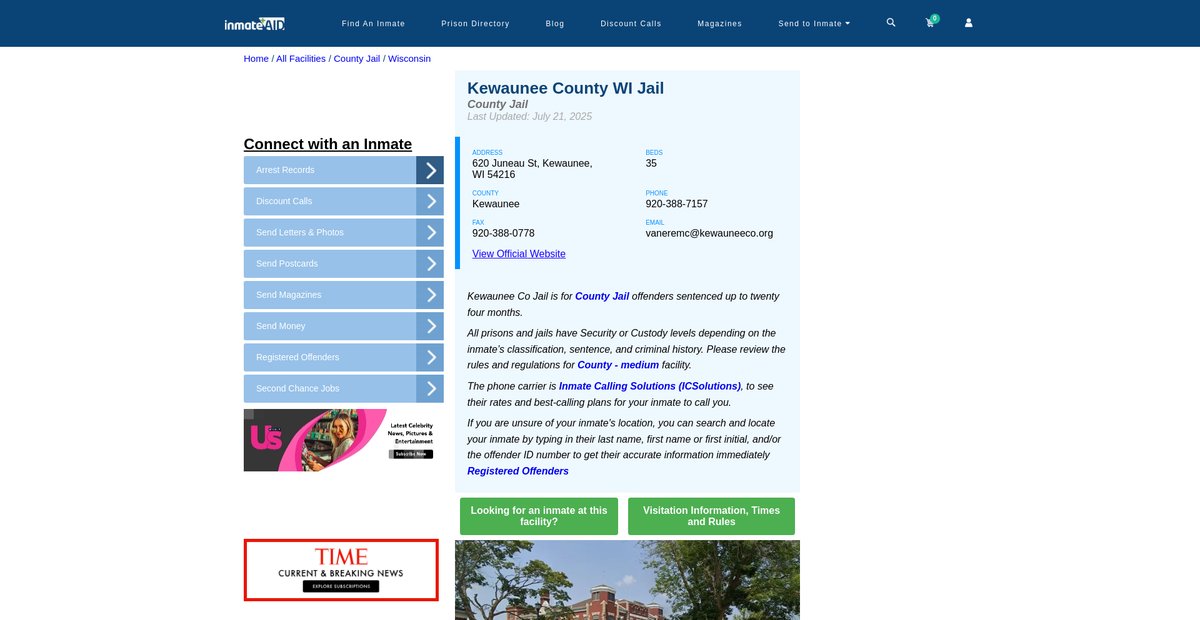Click the Home breadcrumb link
The width and height of the screenshot is (1200, 620).
pyautogui.click(x=256, y=59)
